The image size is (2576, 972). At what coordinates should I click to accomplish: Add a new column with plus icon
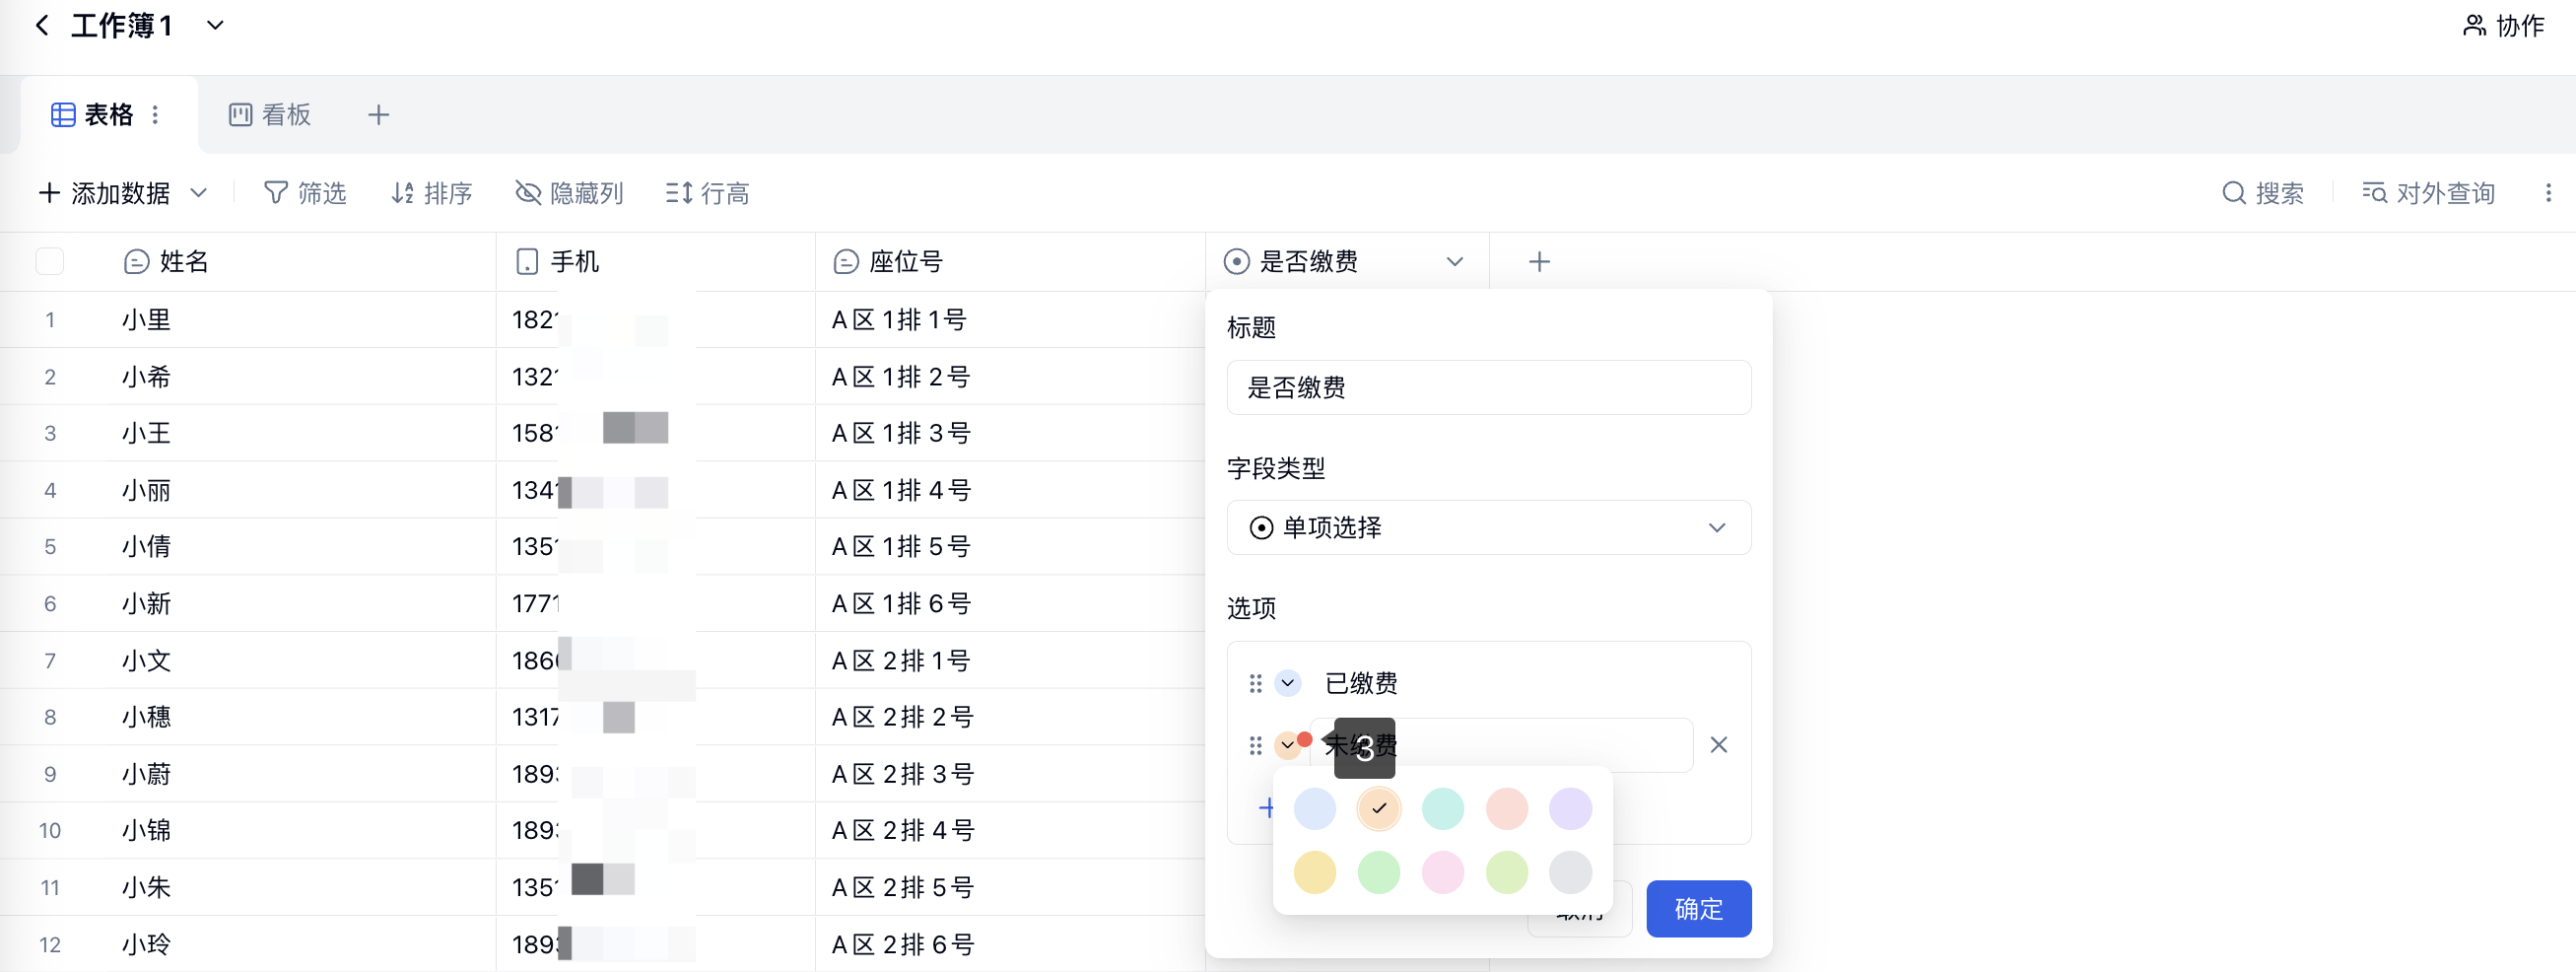(1540, 262)
